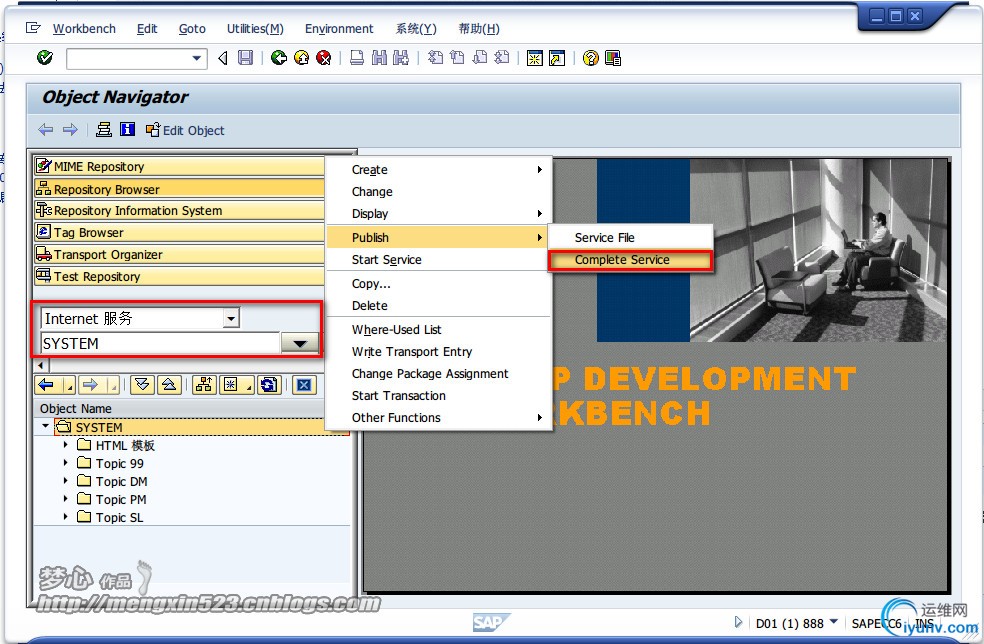Screen dimensions: 984x644
Task: Click Expand All Nodes icon
Action: (x=142, y=385)
